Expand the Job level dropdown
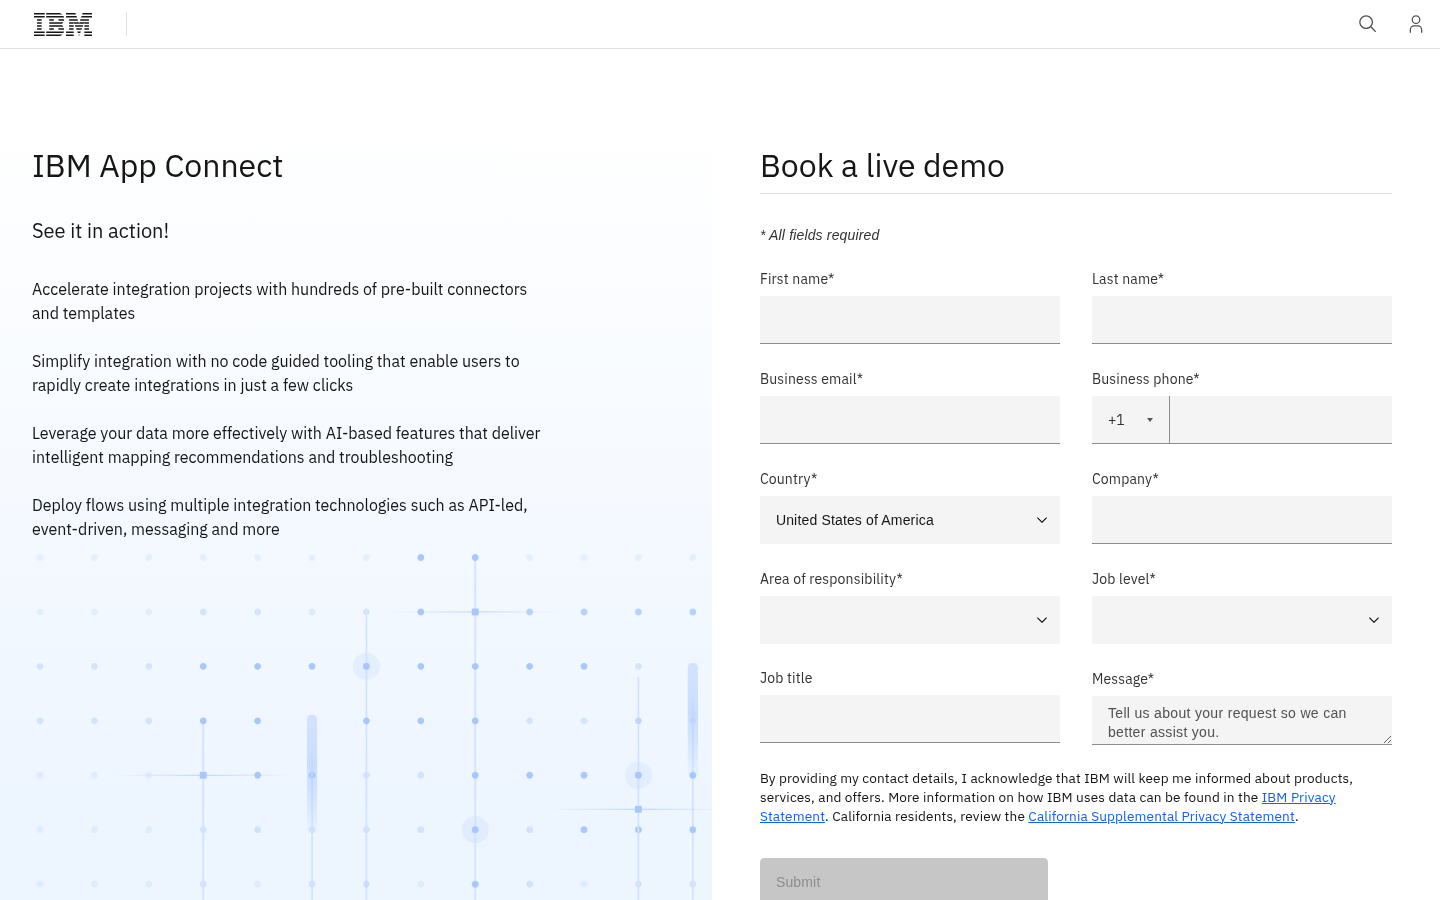 click(1242, 620)
